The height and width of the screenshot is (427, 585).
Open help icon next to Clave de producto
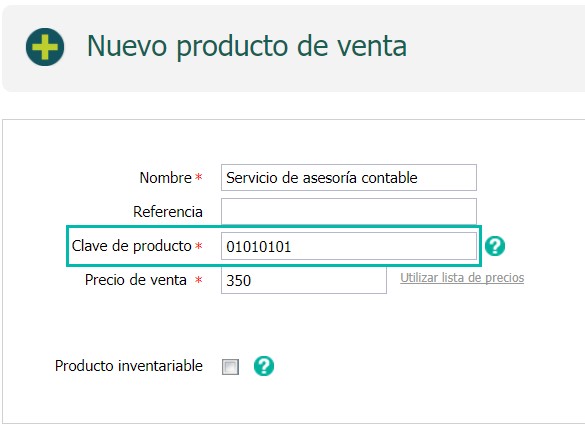coord(495,246)
